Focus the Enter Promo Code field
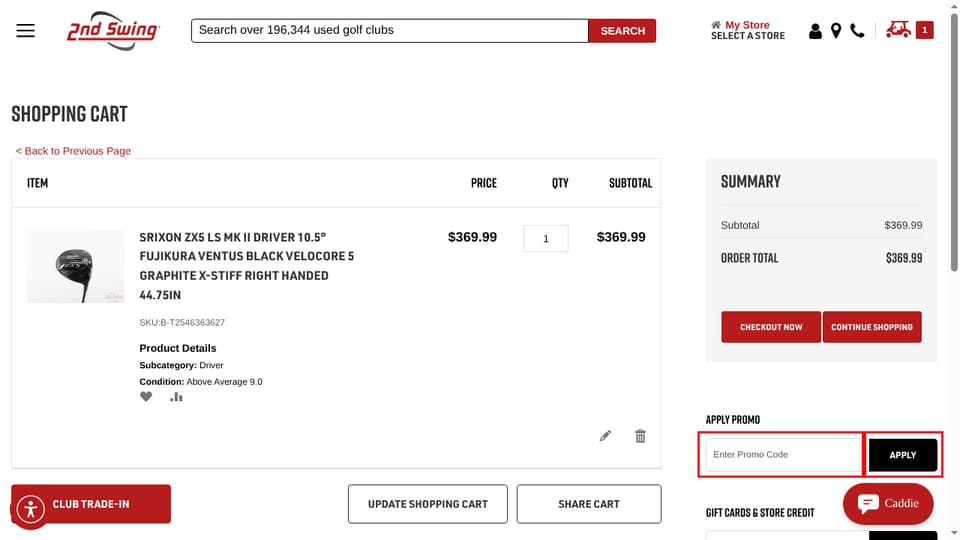960x540 pixels. click(x=784, y=454)
